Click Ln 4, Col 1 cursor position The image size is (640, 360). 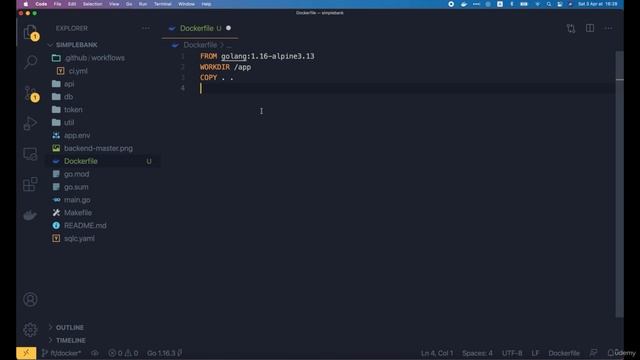437,353
